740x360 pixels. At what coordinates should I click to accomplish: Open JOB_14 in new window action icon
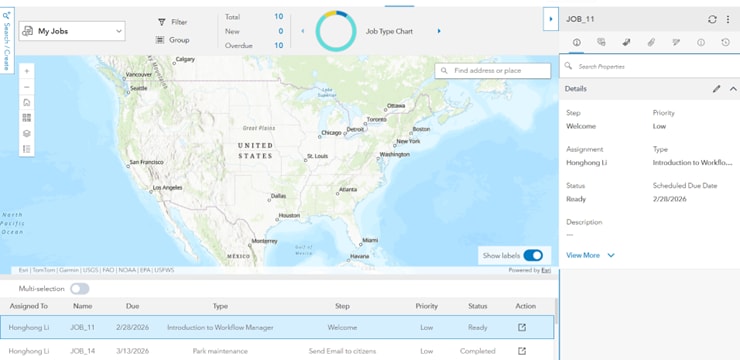pos(522,351)
